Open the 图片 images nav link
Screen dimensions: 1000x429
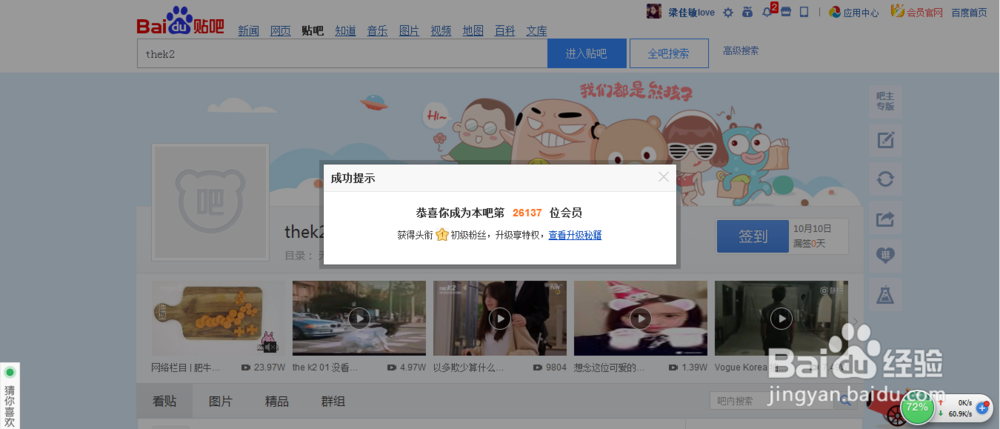(409, 31)
